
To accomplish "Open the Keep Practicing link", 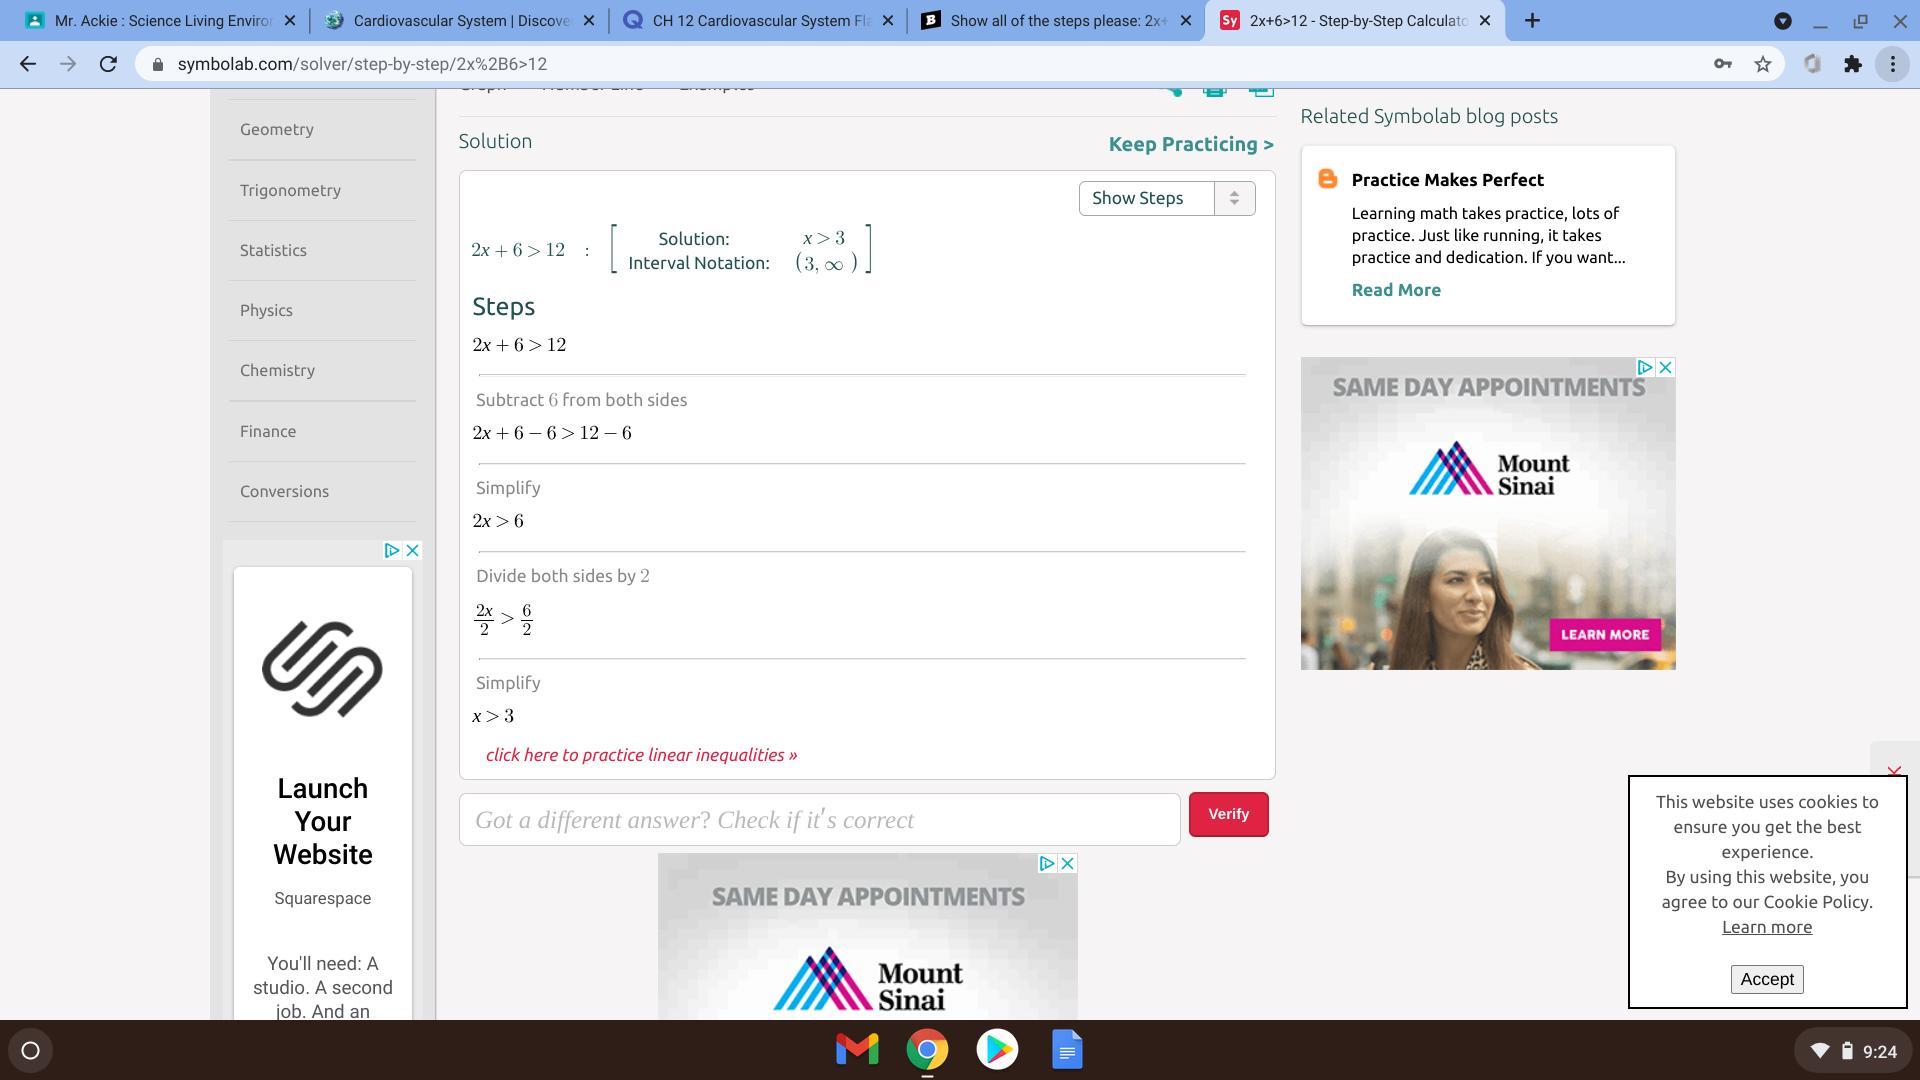I will (x=1190, y=144).
